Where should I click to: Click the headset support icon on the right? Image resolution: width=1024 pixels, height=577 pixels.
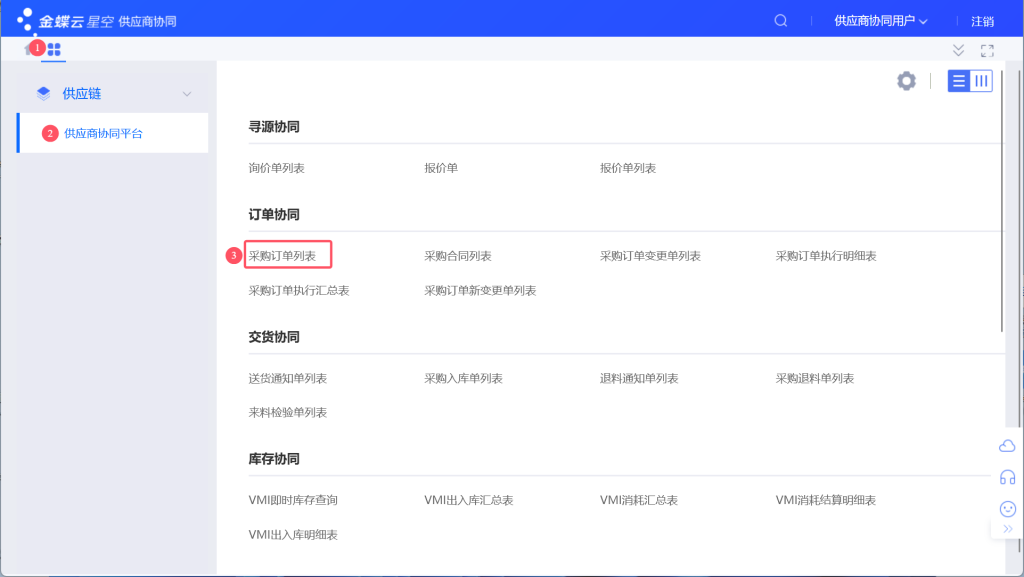point(1007,477)
